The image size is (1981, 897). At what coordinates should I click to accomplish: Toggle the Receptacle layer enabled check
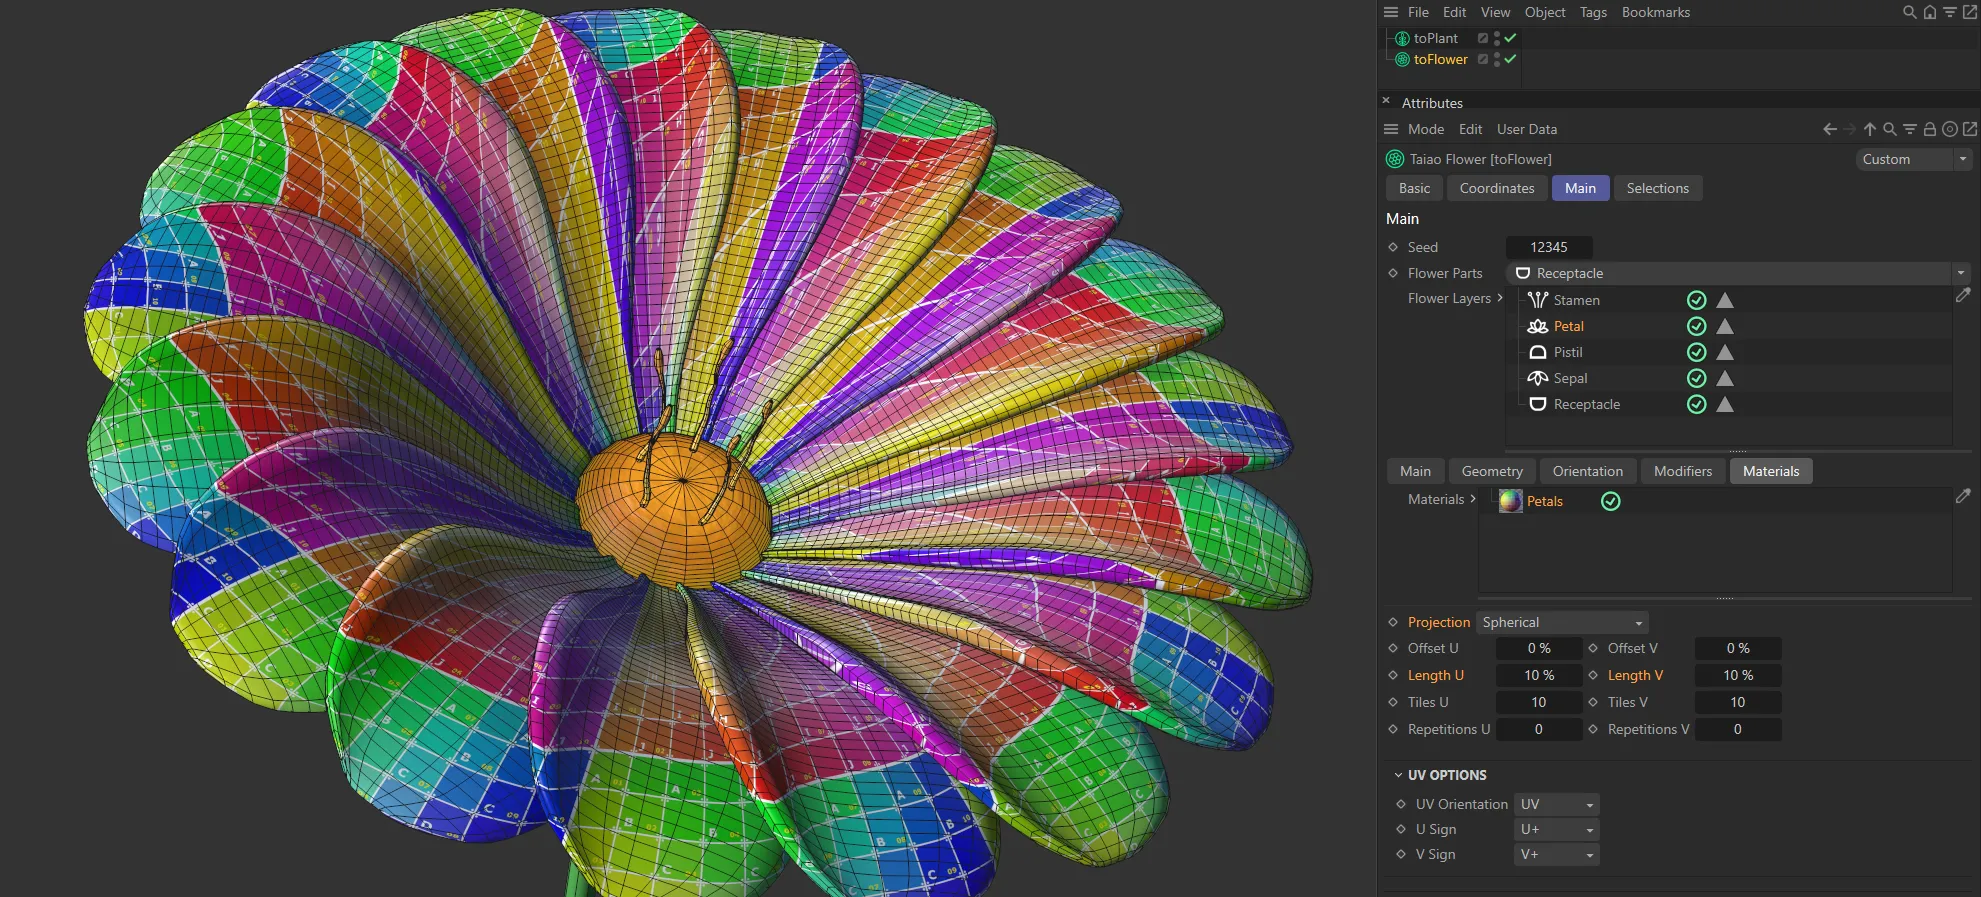click(x=1696, y=404)
